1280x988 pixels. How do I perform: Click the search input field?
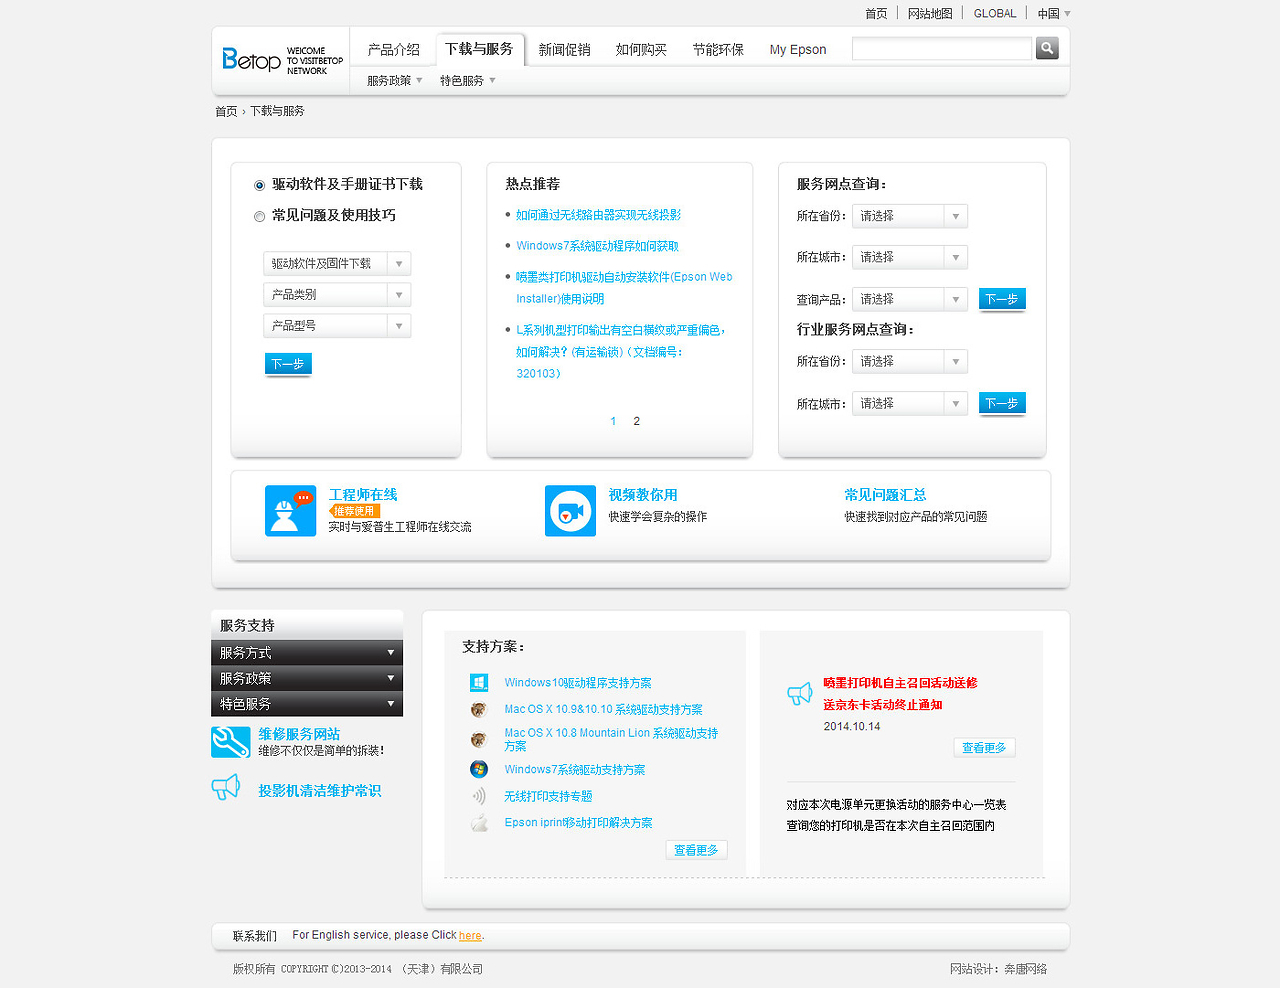(x=940, y=48)
